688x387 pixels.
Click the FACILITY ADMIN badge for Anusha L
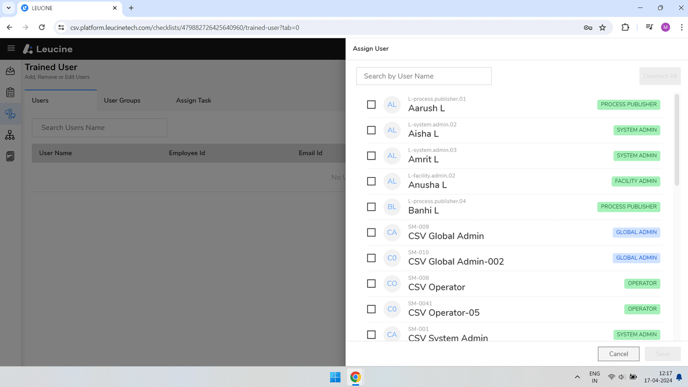[635, 181]
